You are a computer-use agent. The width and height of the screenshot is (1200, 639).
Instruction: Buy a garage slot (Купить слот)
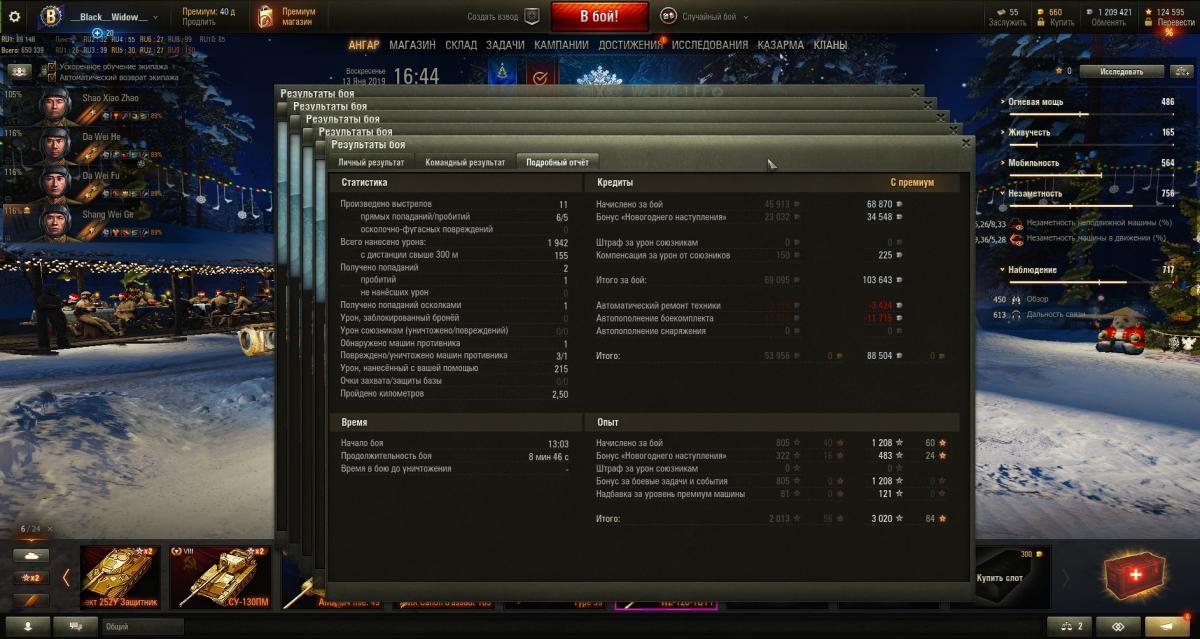1012,577
